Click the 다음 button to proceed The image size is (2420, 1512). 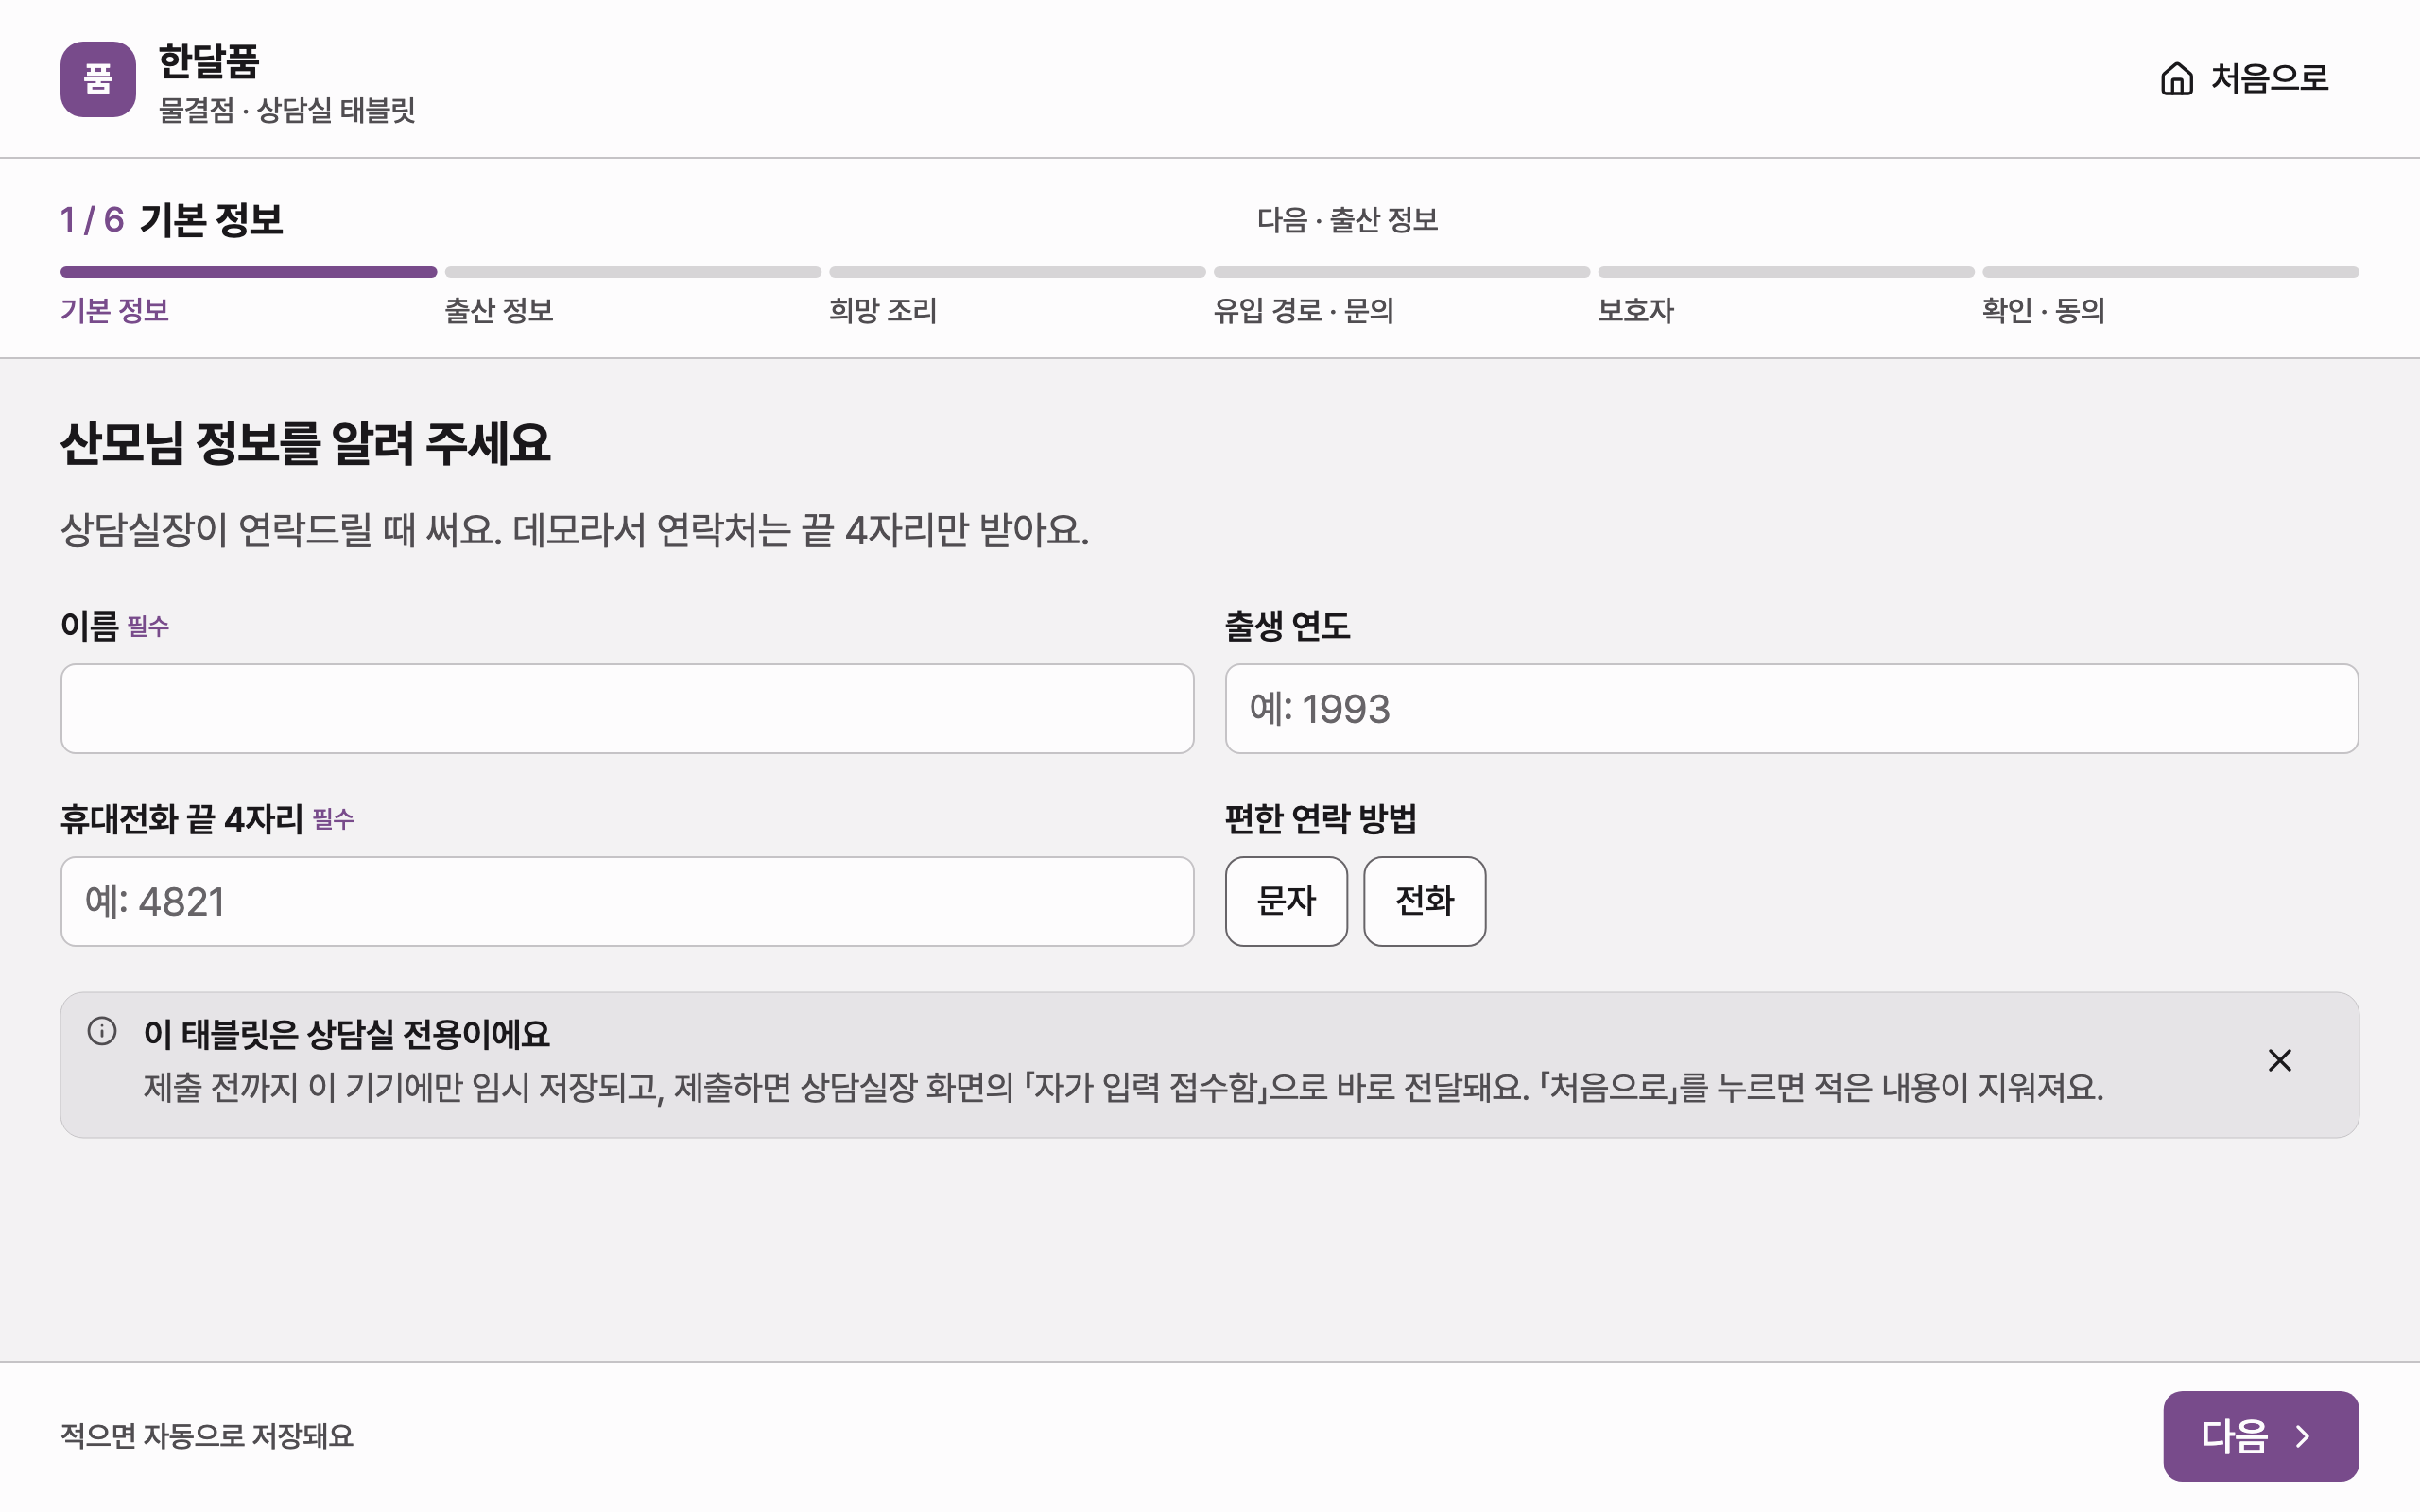tap(2260, 1436)
